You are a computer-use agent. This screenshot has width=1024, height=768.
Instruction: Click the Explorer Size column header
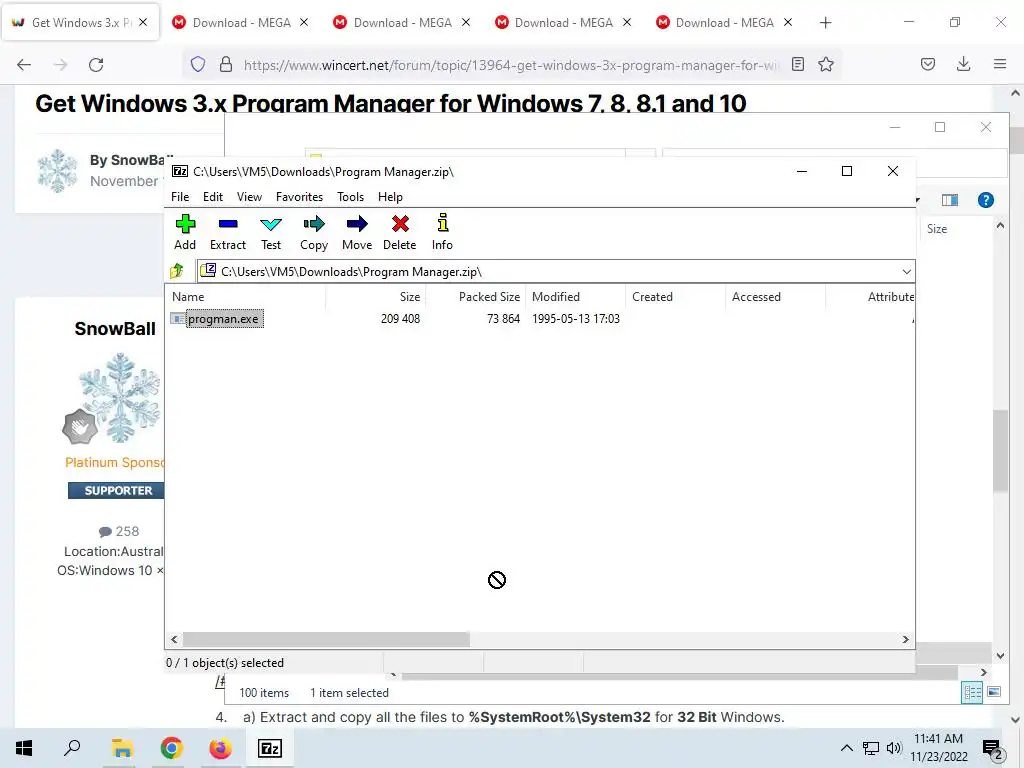pyautogui.click(x=936, y=229)
